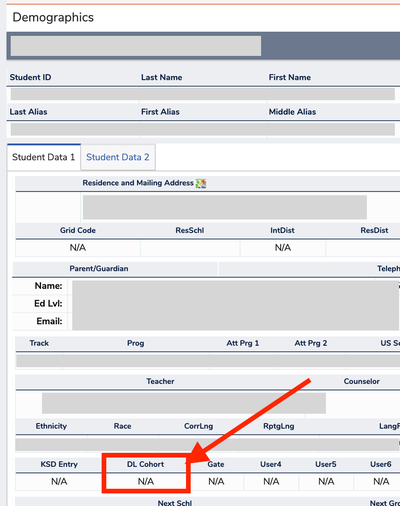400x506 pixels.
Task: Click the First Alias label
Action: point(160,112)
